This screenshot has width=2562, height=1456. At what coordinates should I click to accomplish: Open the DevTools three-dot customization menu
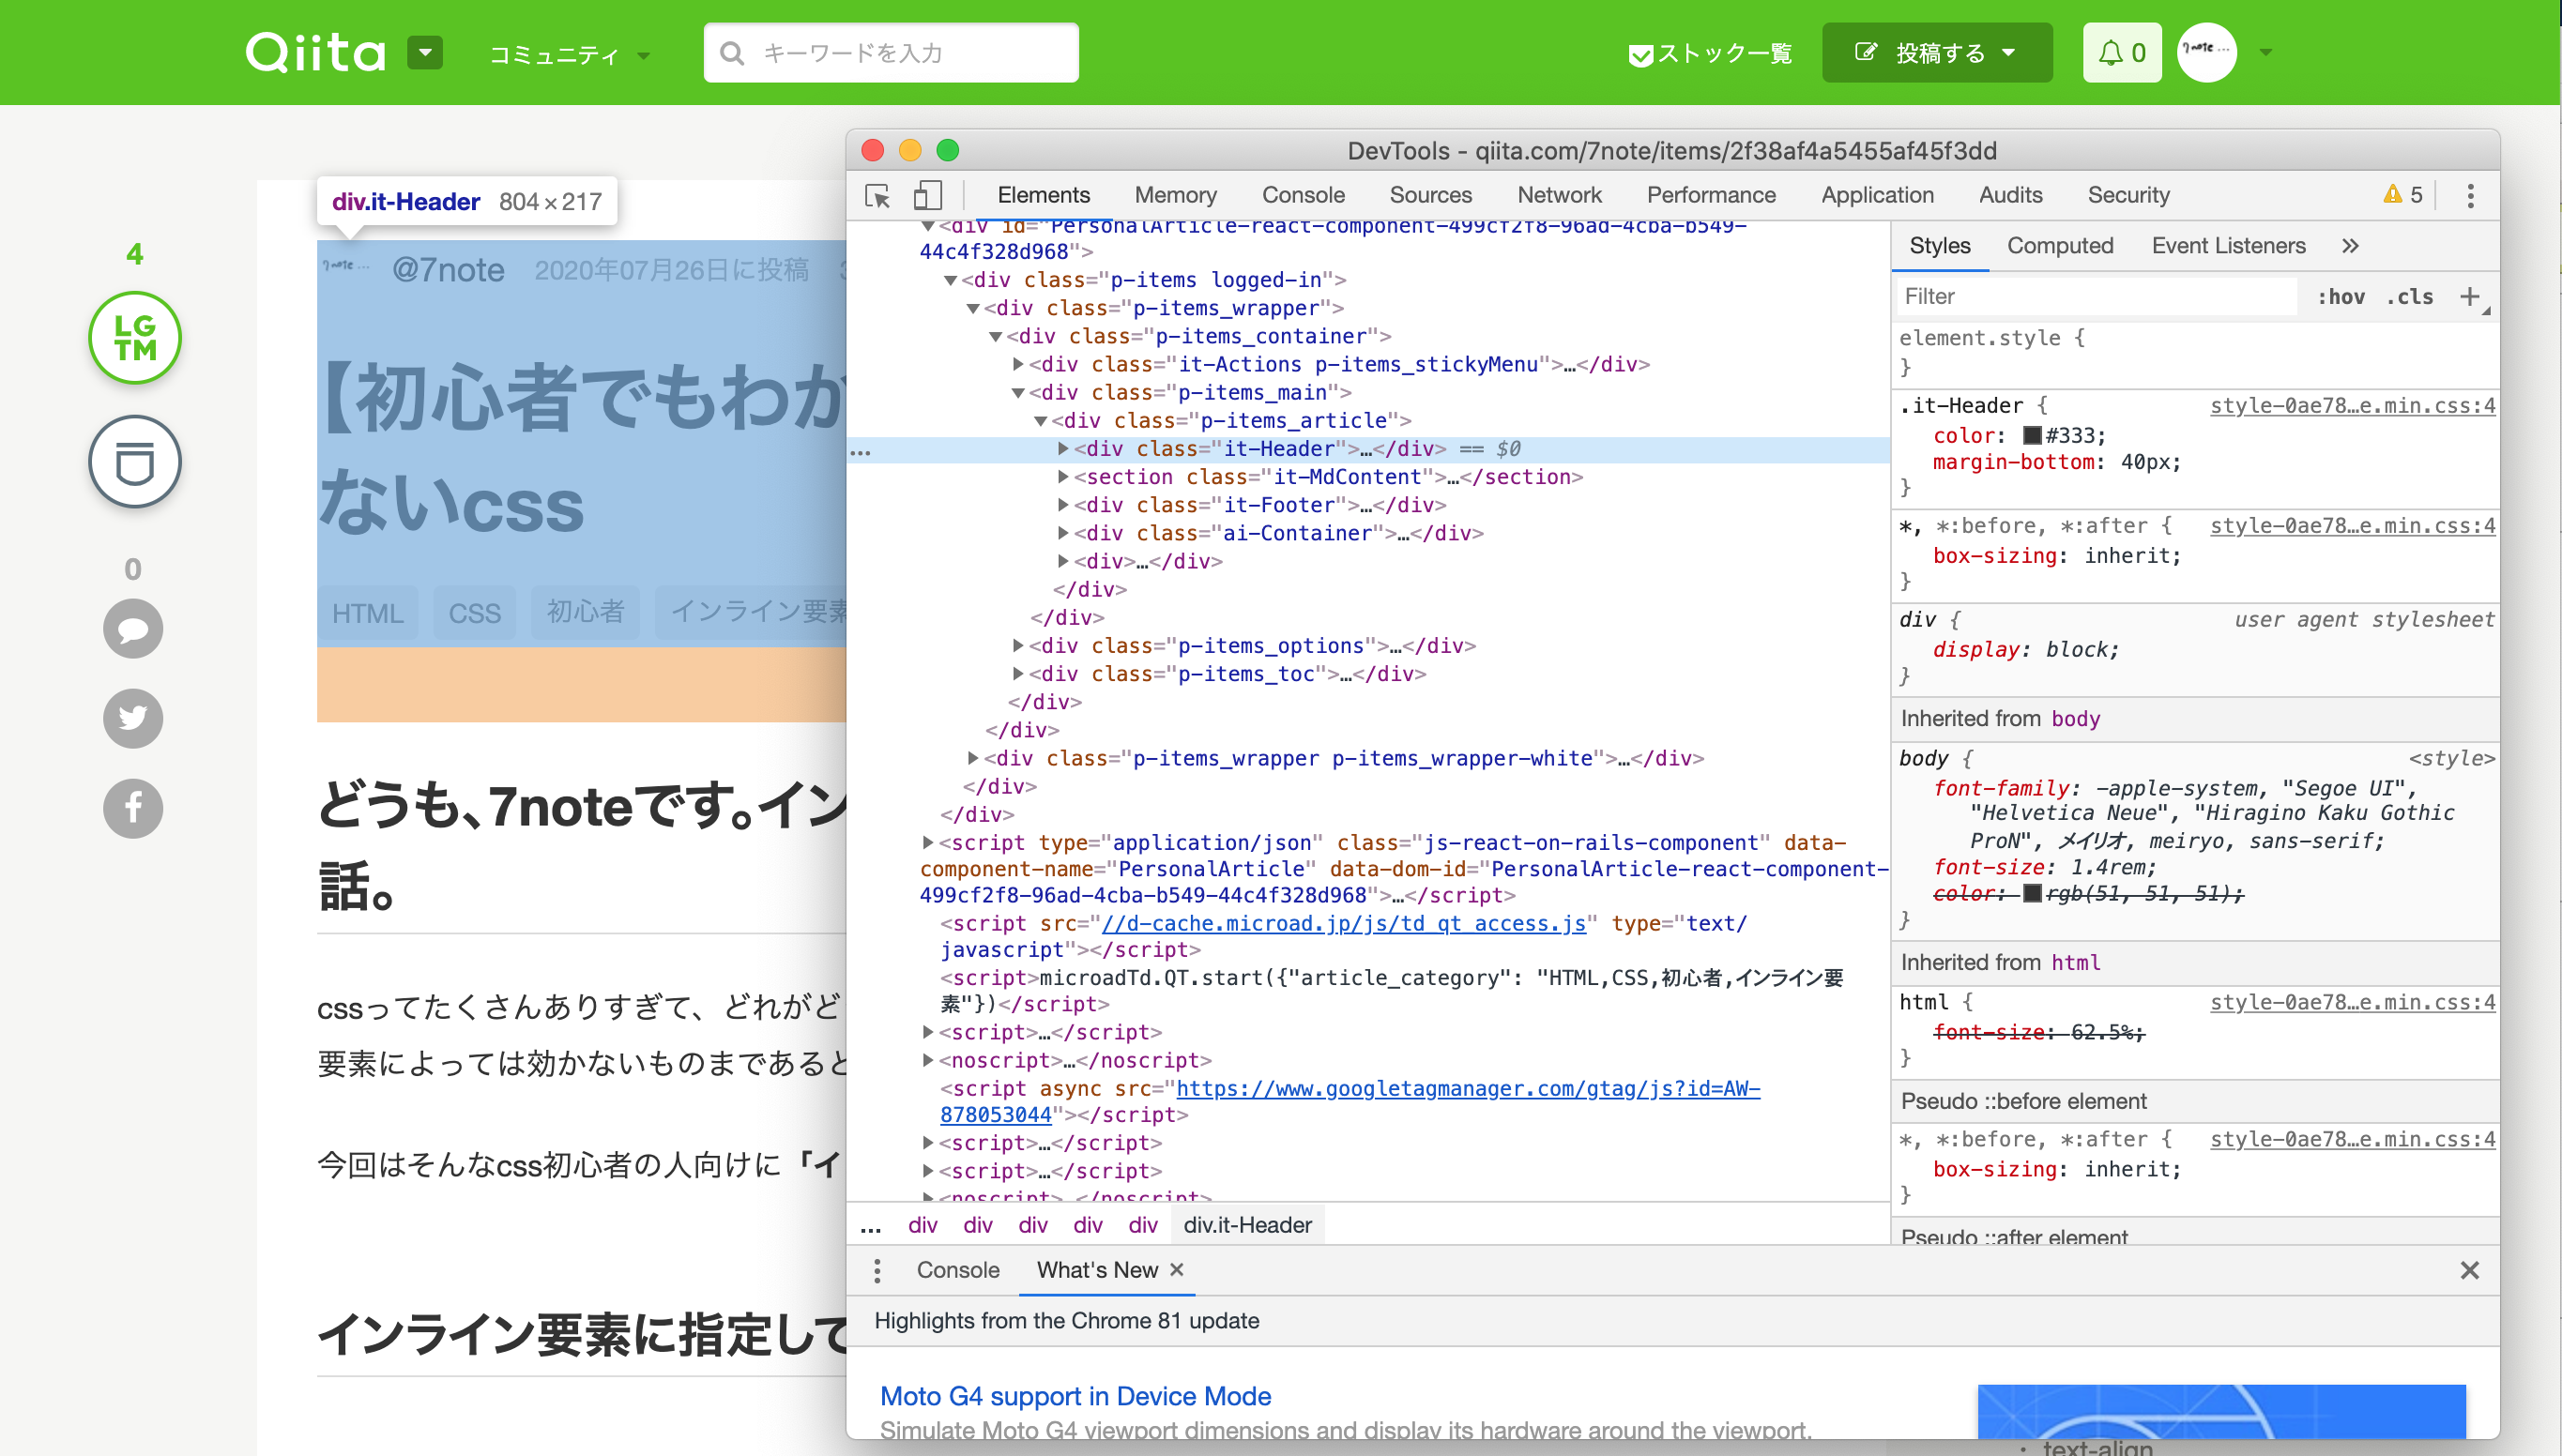2470,196
